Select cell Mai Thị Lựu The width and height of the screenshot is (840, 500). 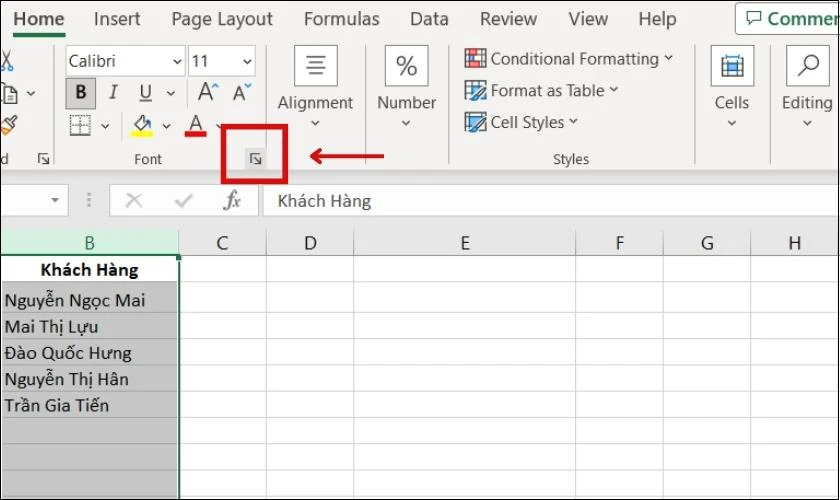89,326
